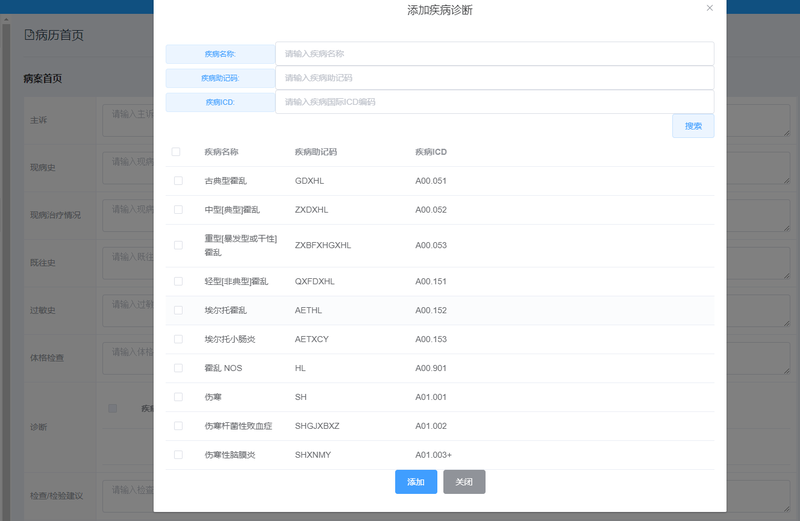This screenshot has width=800, height=521.
Task: Click the blue 添加 button
Action: 416,482
